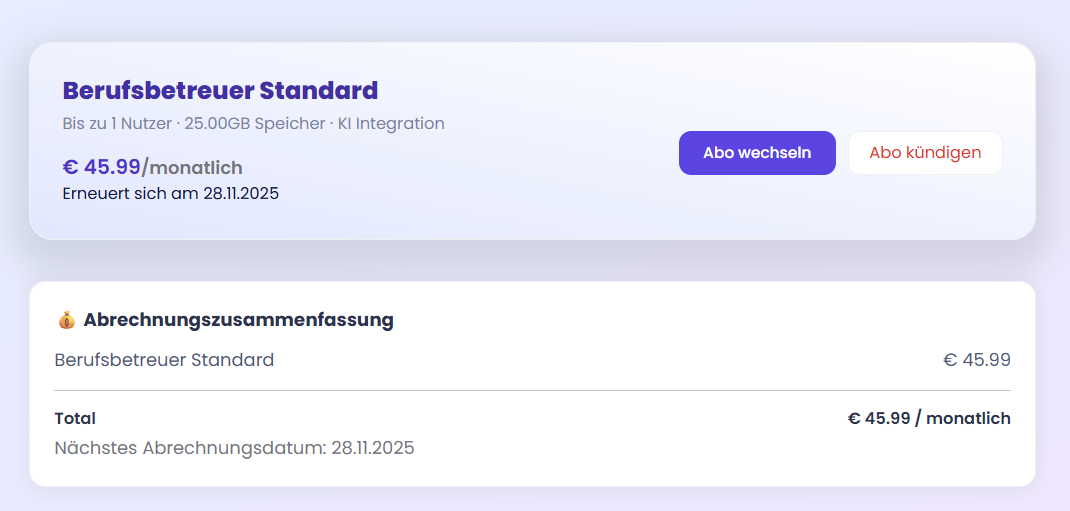Click the '€ 45.99 / monatlich' total amount
Image resolution: width=1070 pixels, height=511 pixels.
pyautogui.click(x=929, y=418)
